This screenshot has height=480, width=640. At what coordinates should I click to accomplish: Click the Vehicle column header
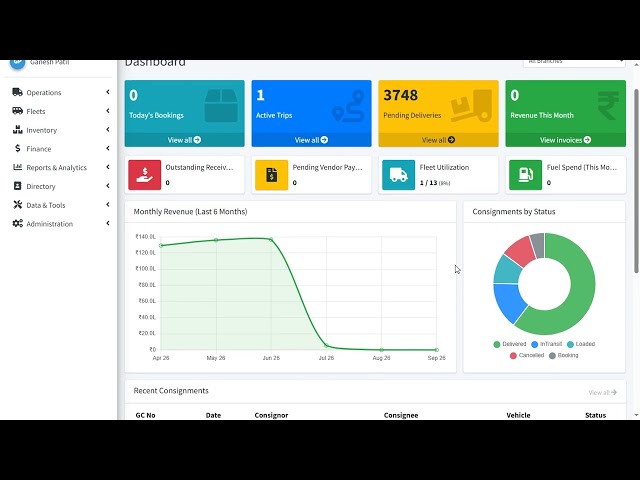point(518,415)
